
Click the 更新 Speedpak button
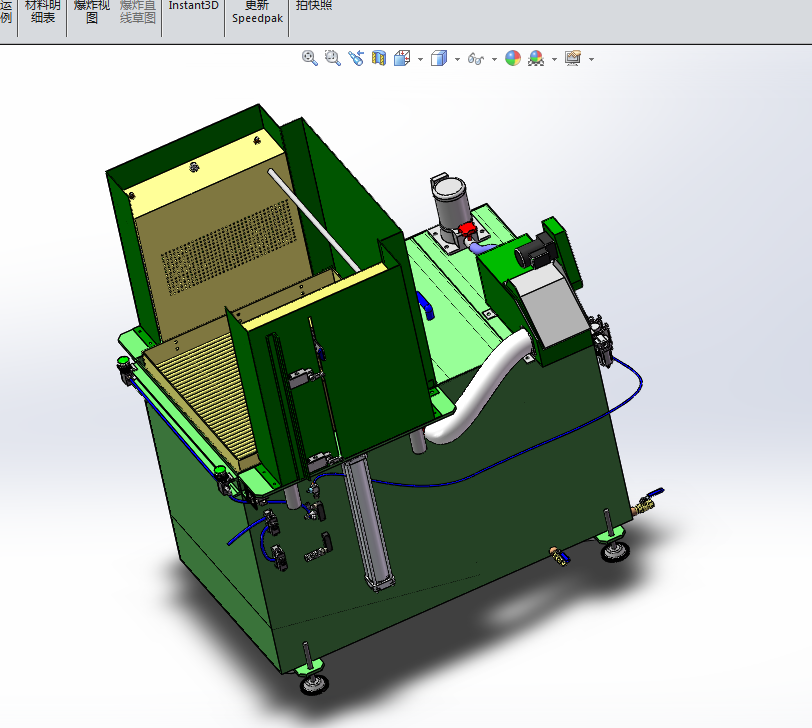tap(257, 12)
